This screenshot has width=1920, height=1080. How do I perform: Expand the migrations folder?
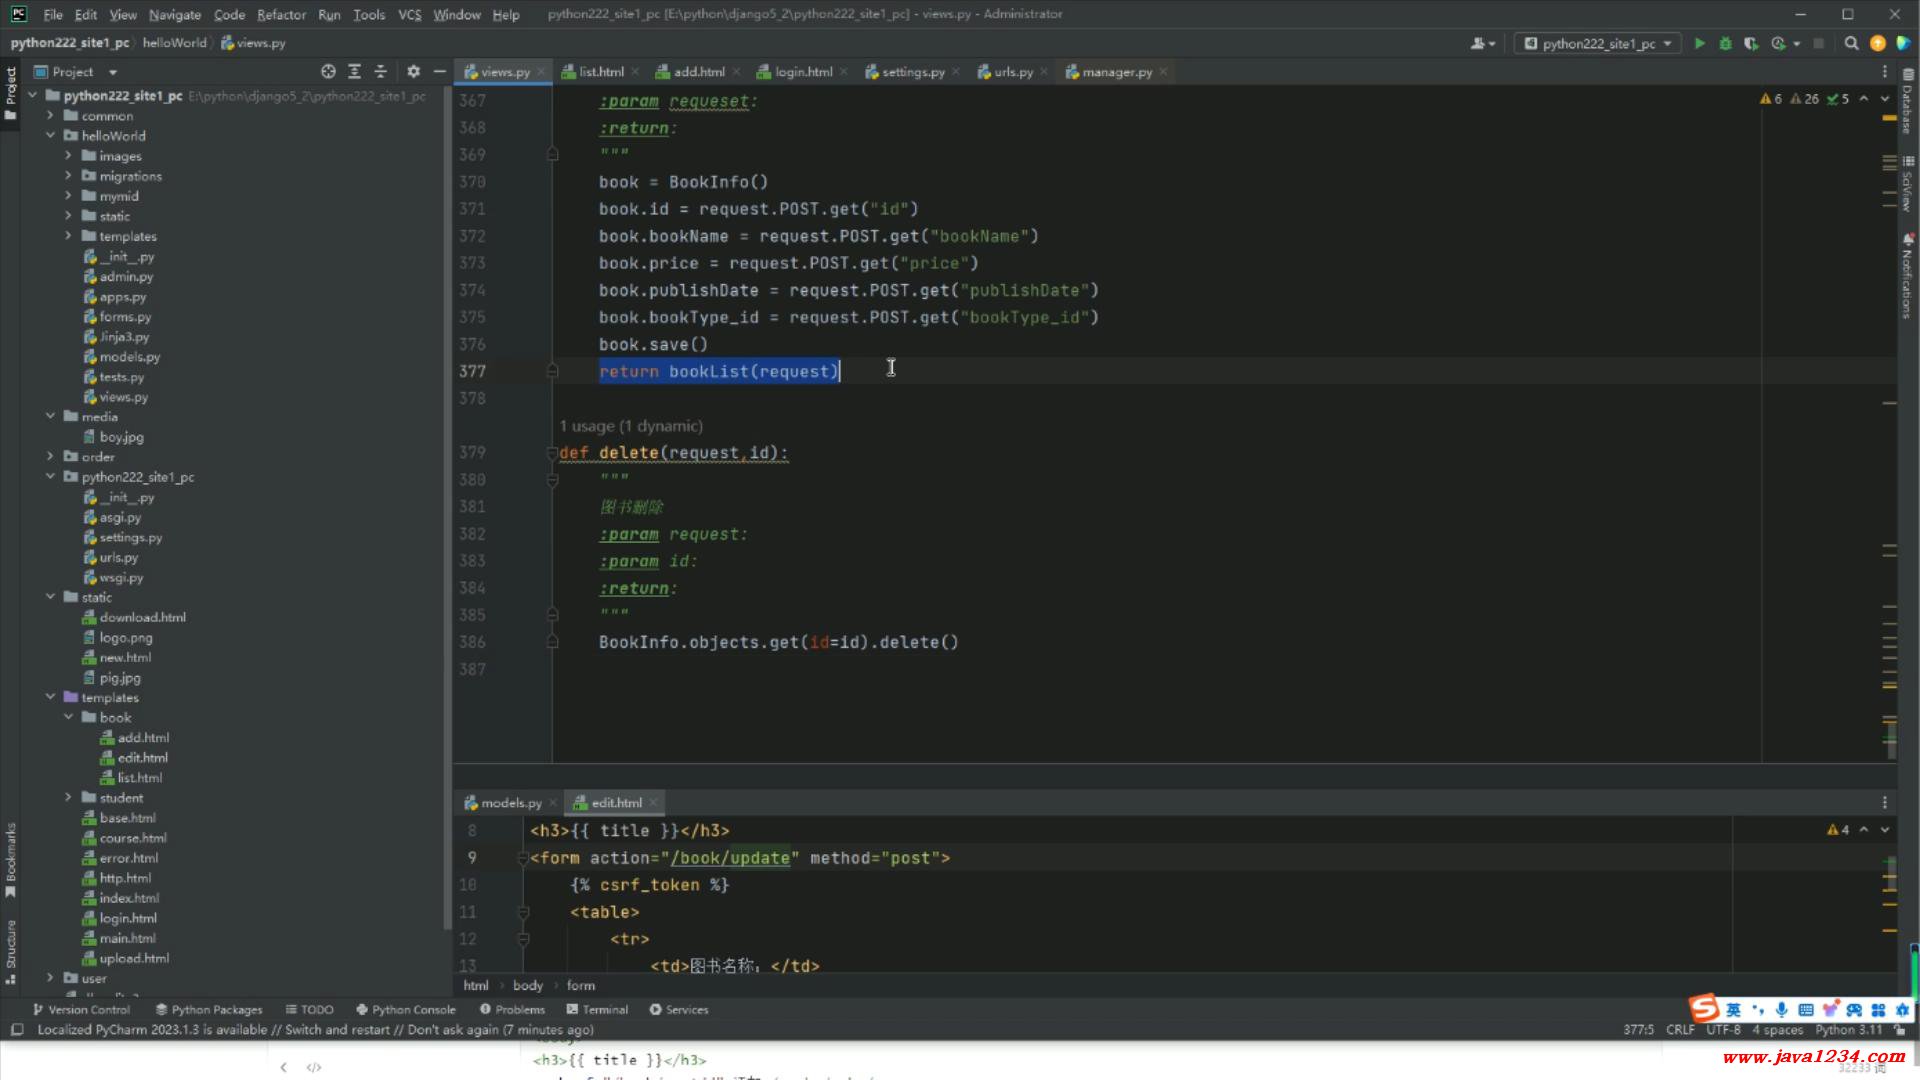(68, 176)
